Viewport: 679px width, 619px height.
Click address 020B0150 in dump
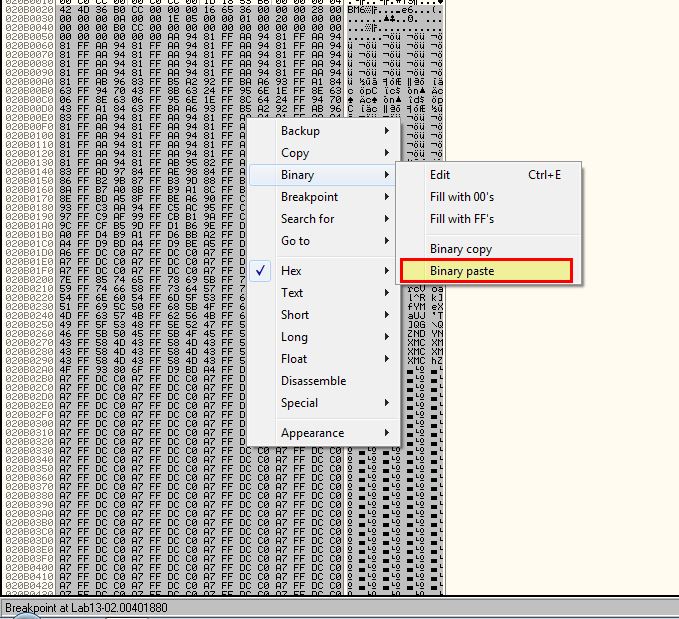pyautogui.click(x=29, y=181)
